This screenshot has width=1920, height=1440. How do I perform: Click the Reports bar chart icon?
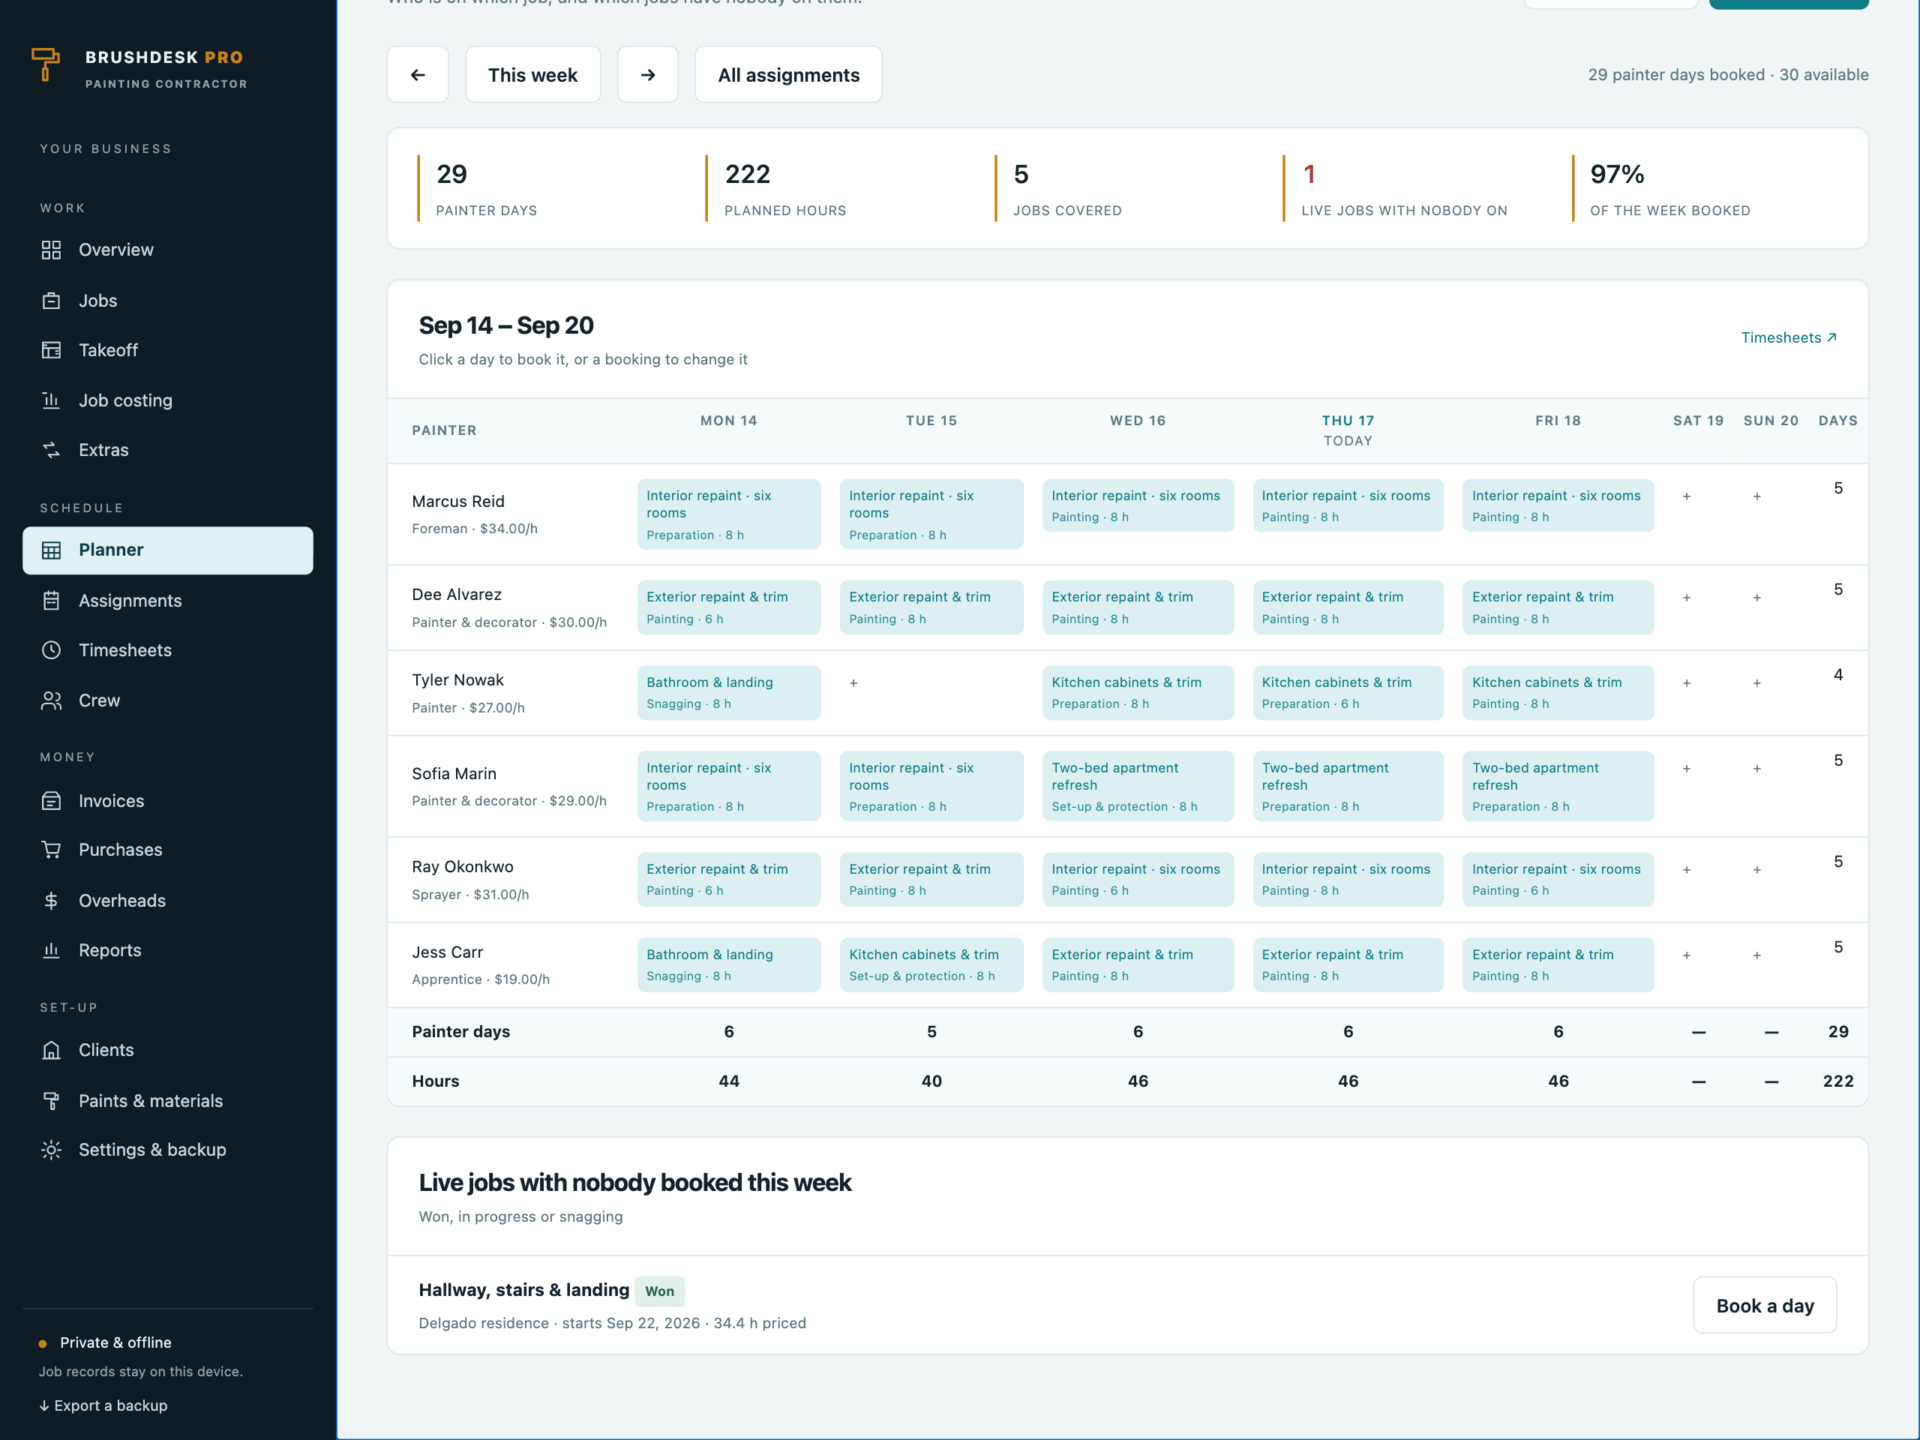pyautogui.click(x=51, y=950)
